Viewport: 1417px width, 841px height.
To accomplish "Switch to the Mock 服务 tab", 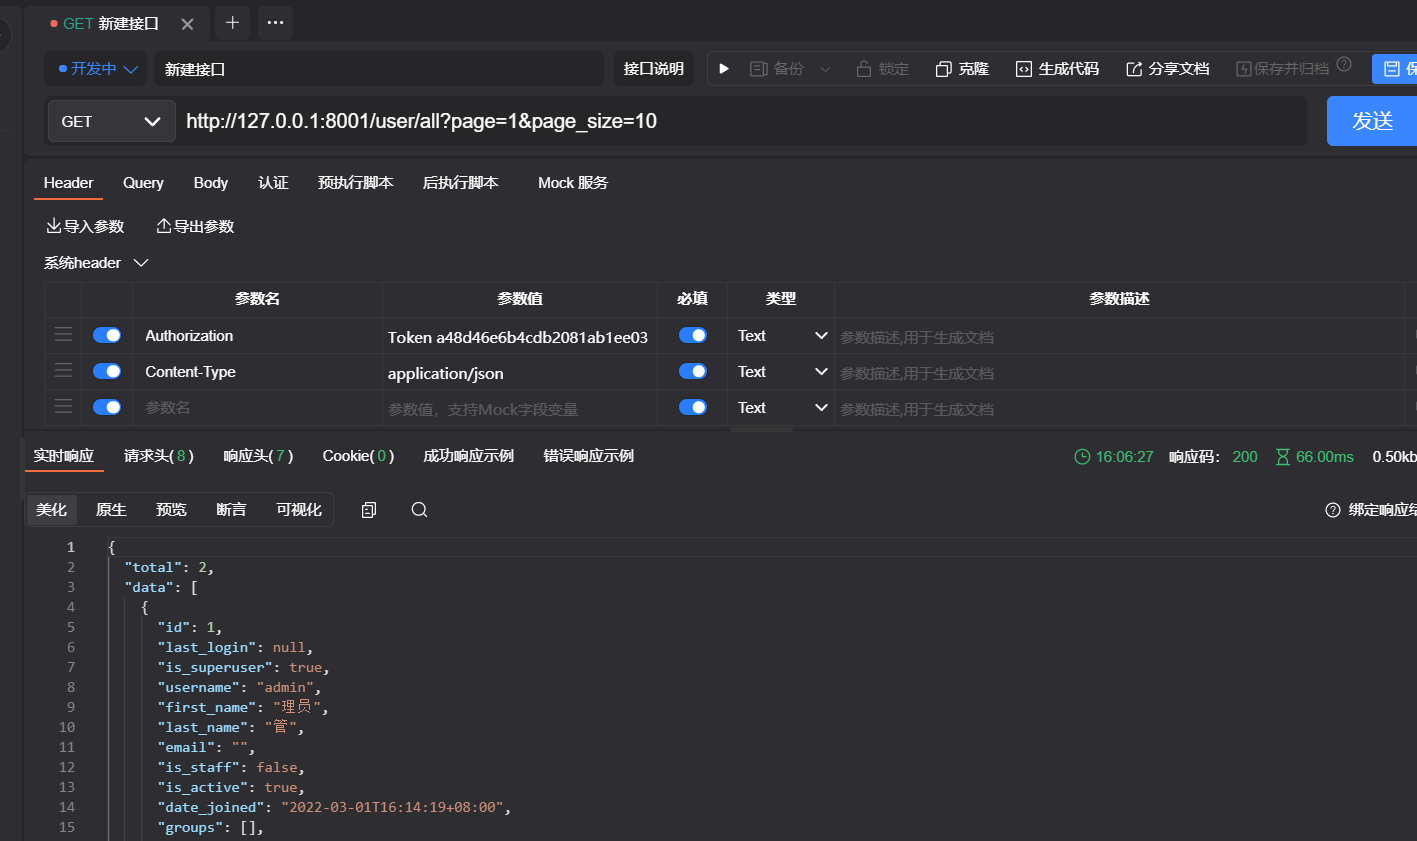I will pos(572,182).
